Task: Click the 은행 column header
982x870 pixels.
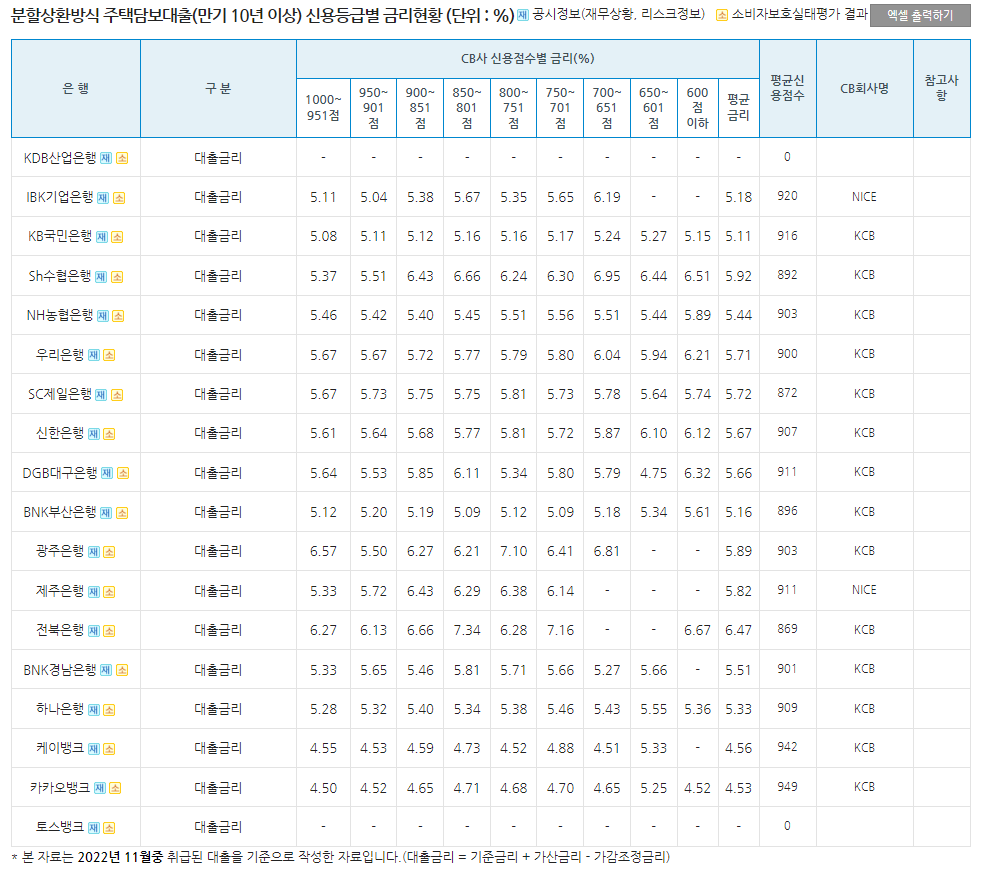Action: pyautogui.click(x=76, y=88)
